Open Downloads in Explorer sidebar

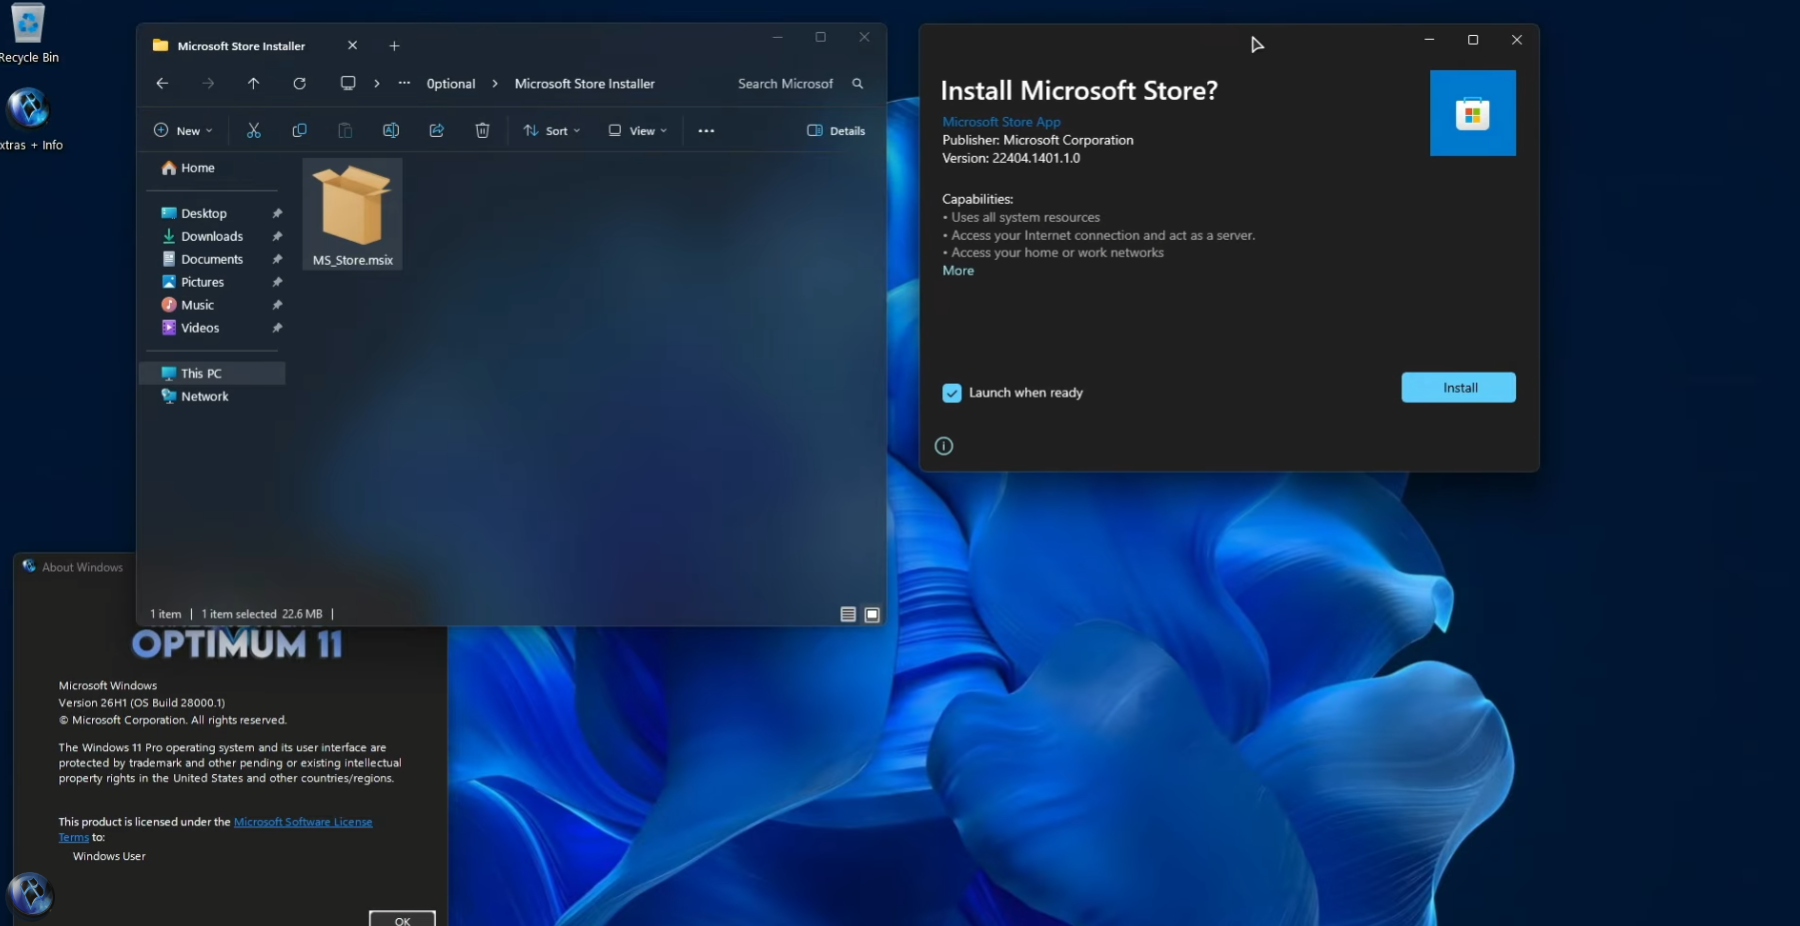click(212, 237)
